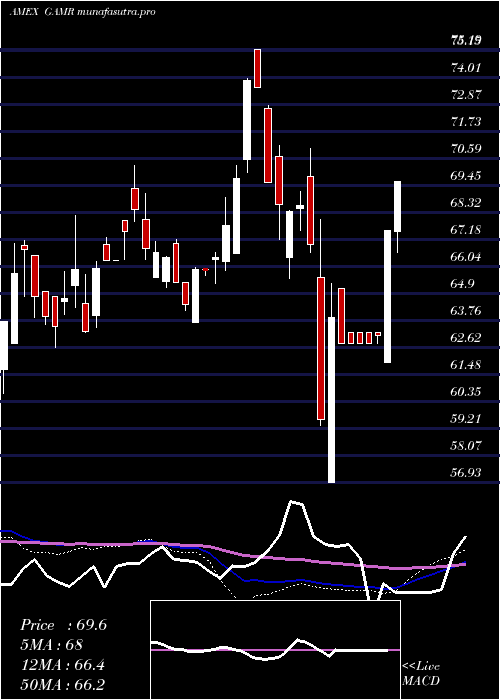Select the highest red candle near 75.19
The width and height of the screenshot is (500, 700).
tap(258, 68)
